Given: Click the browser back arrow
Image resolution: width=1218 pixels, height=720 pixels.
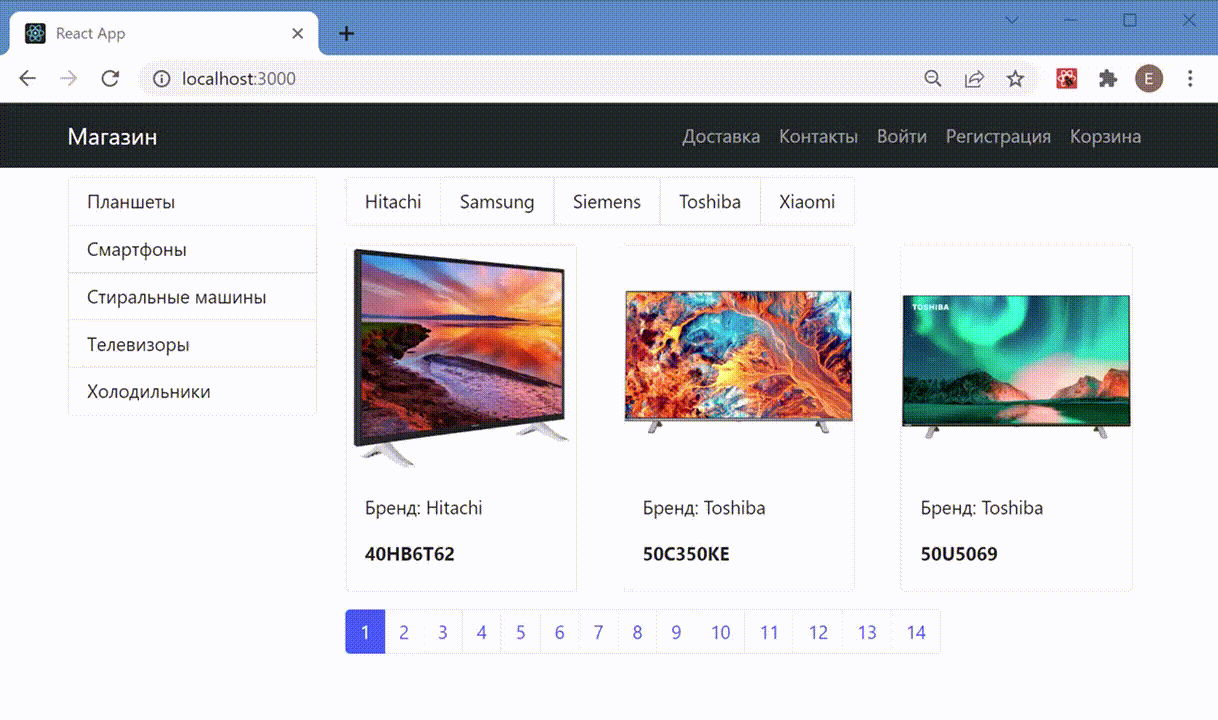Looking at the screenshot, I should pos(27,79).
